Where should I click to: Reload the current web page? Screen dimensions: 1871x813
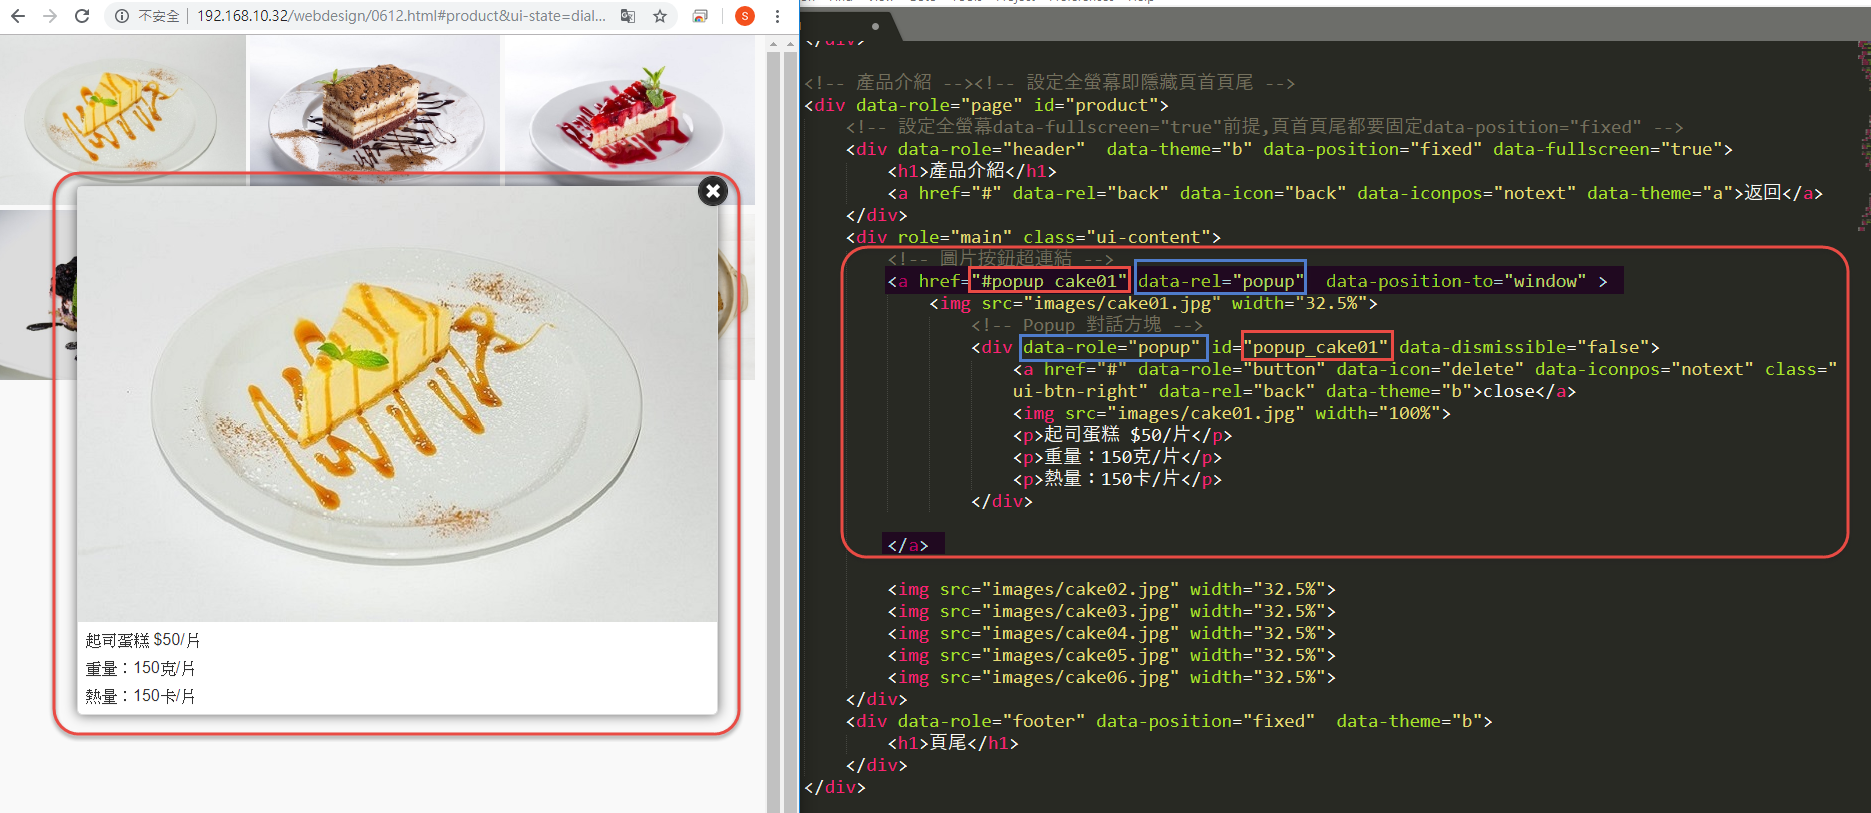pos(82,16)
